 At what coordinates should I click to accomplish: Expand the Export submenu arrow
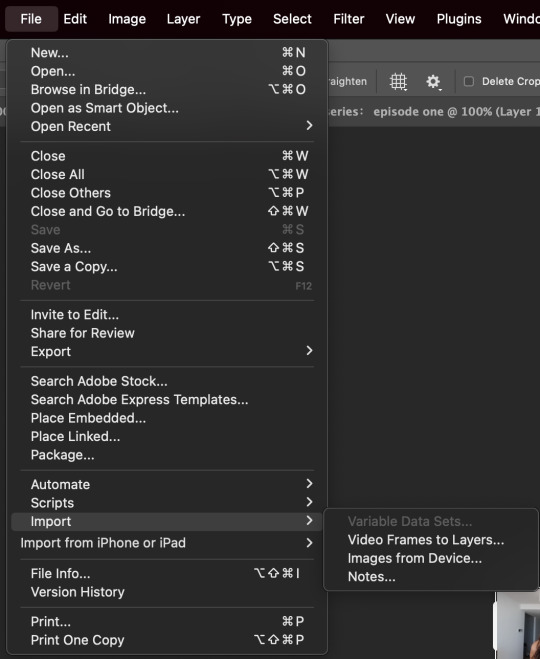click(x=309, y=351)
